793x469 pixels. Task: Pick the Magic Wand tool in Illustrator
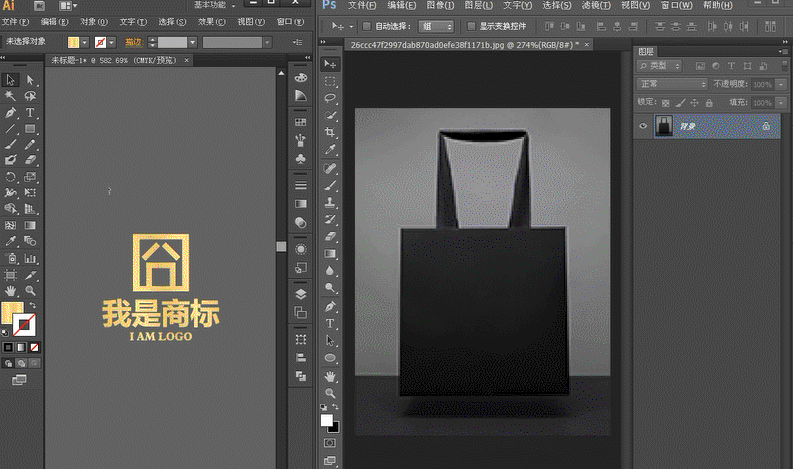tap(10, 96)
